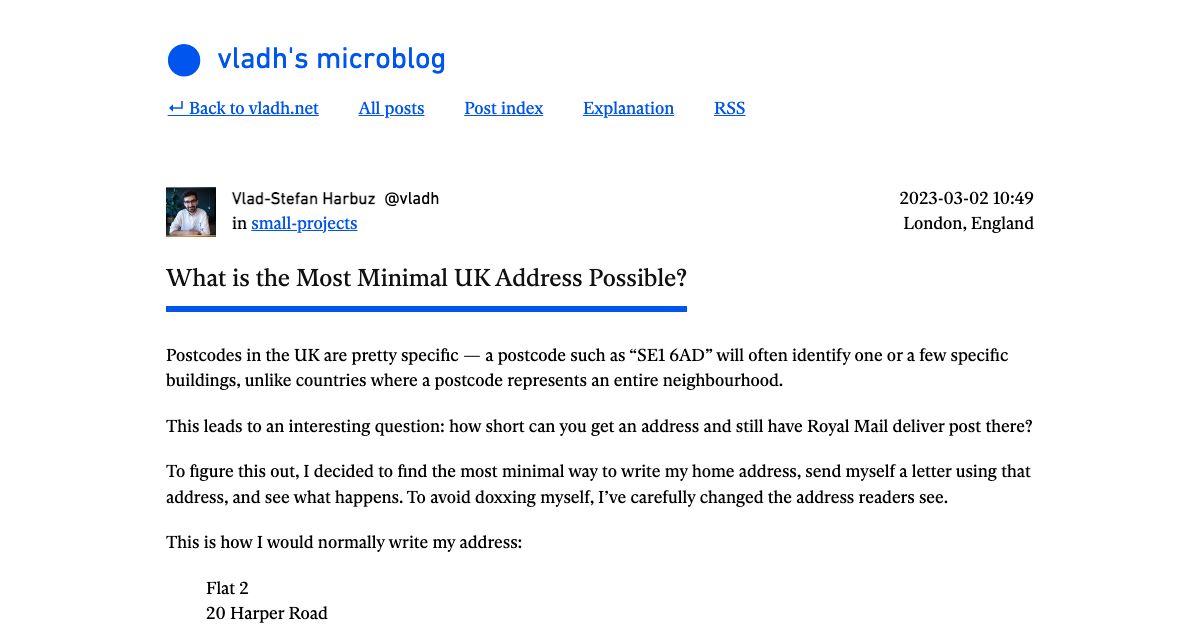Click the return arrow beside Back to vladh.net
Viewport: 1200px width, 630px height.
[176, 107]
